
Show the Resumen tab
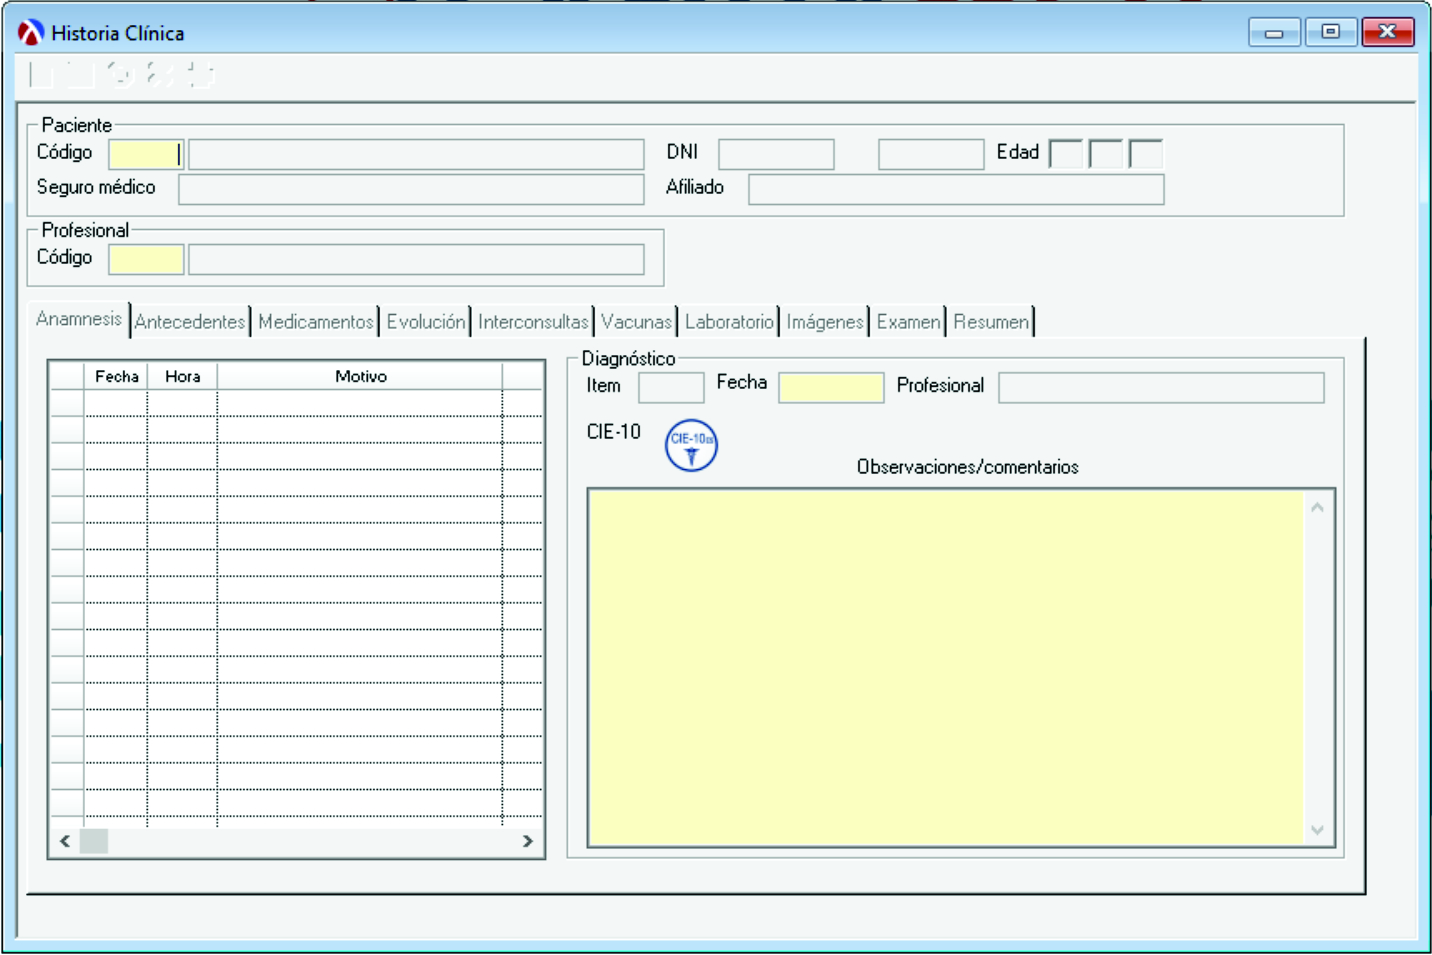tap(990, 322)
